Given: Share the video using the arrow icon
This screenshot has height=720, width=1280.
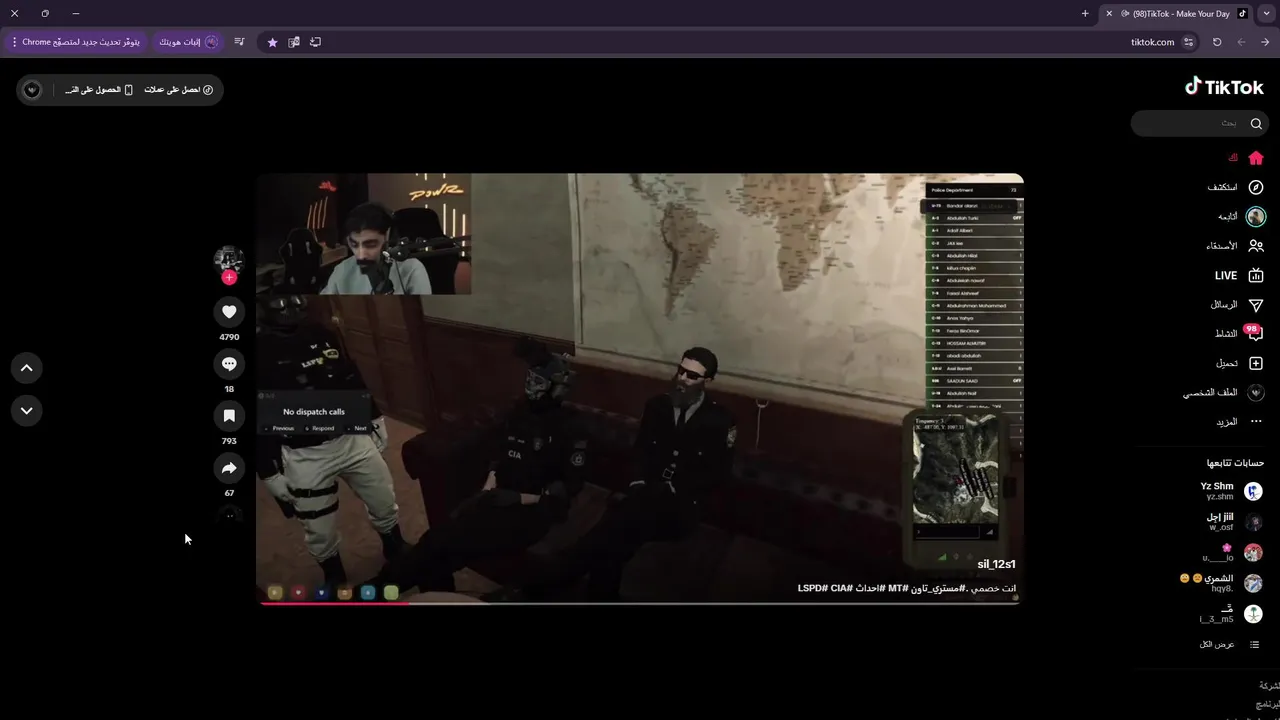Looking at the screenshot, I should (229, 468).
